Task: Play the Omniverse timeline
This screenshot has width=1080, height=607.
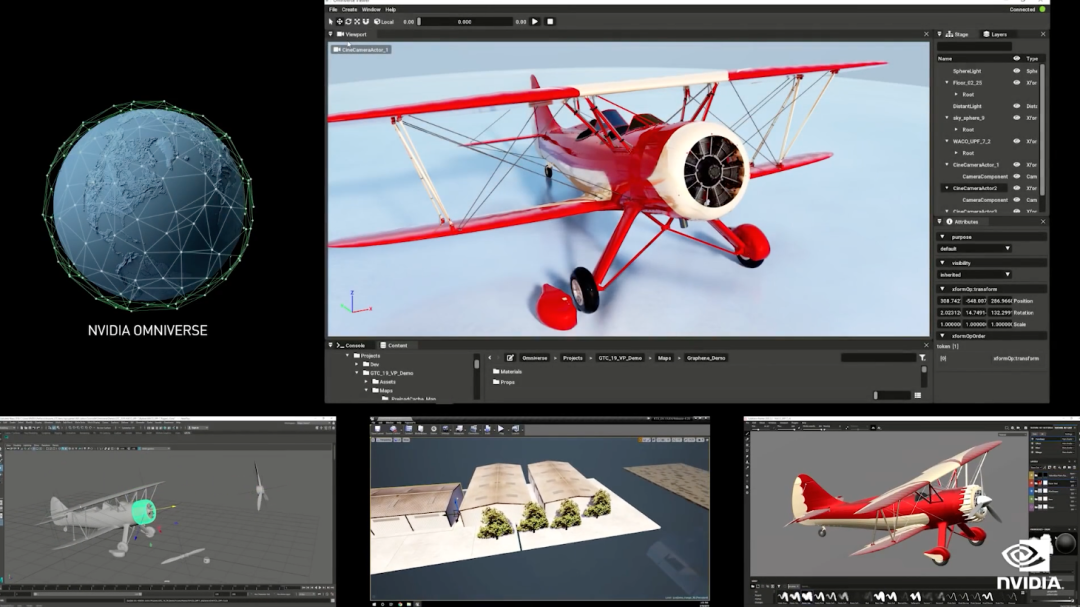Action: pos(535,21)
